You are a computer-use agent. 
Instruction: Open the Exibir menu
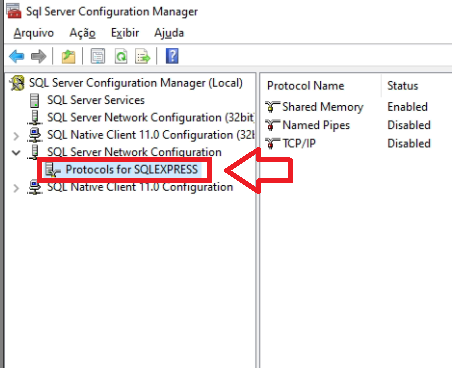coord(125,33)
